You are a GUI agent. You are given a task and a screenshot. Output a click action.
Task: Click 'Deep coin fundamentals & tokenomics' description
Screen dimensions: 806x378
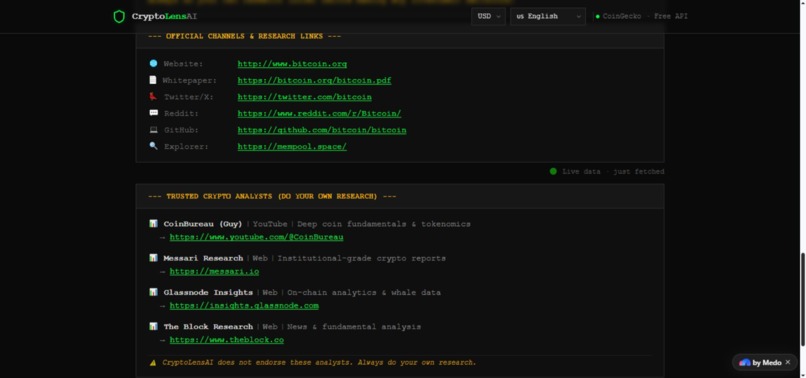click(x=383, y=224)
